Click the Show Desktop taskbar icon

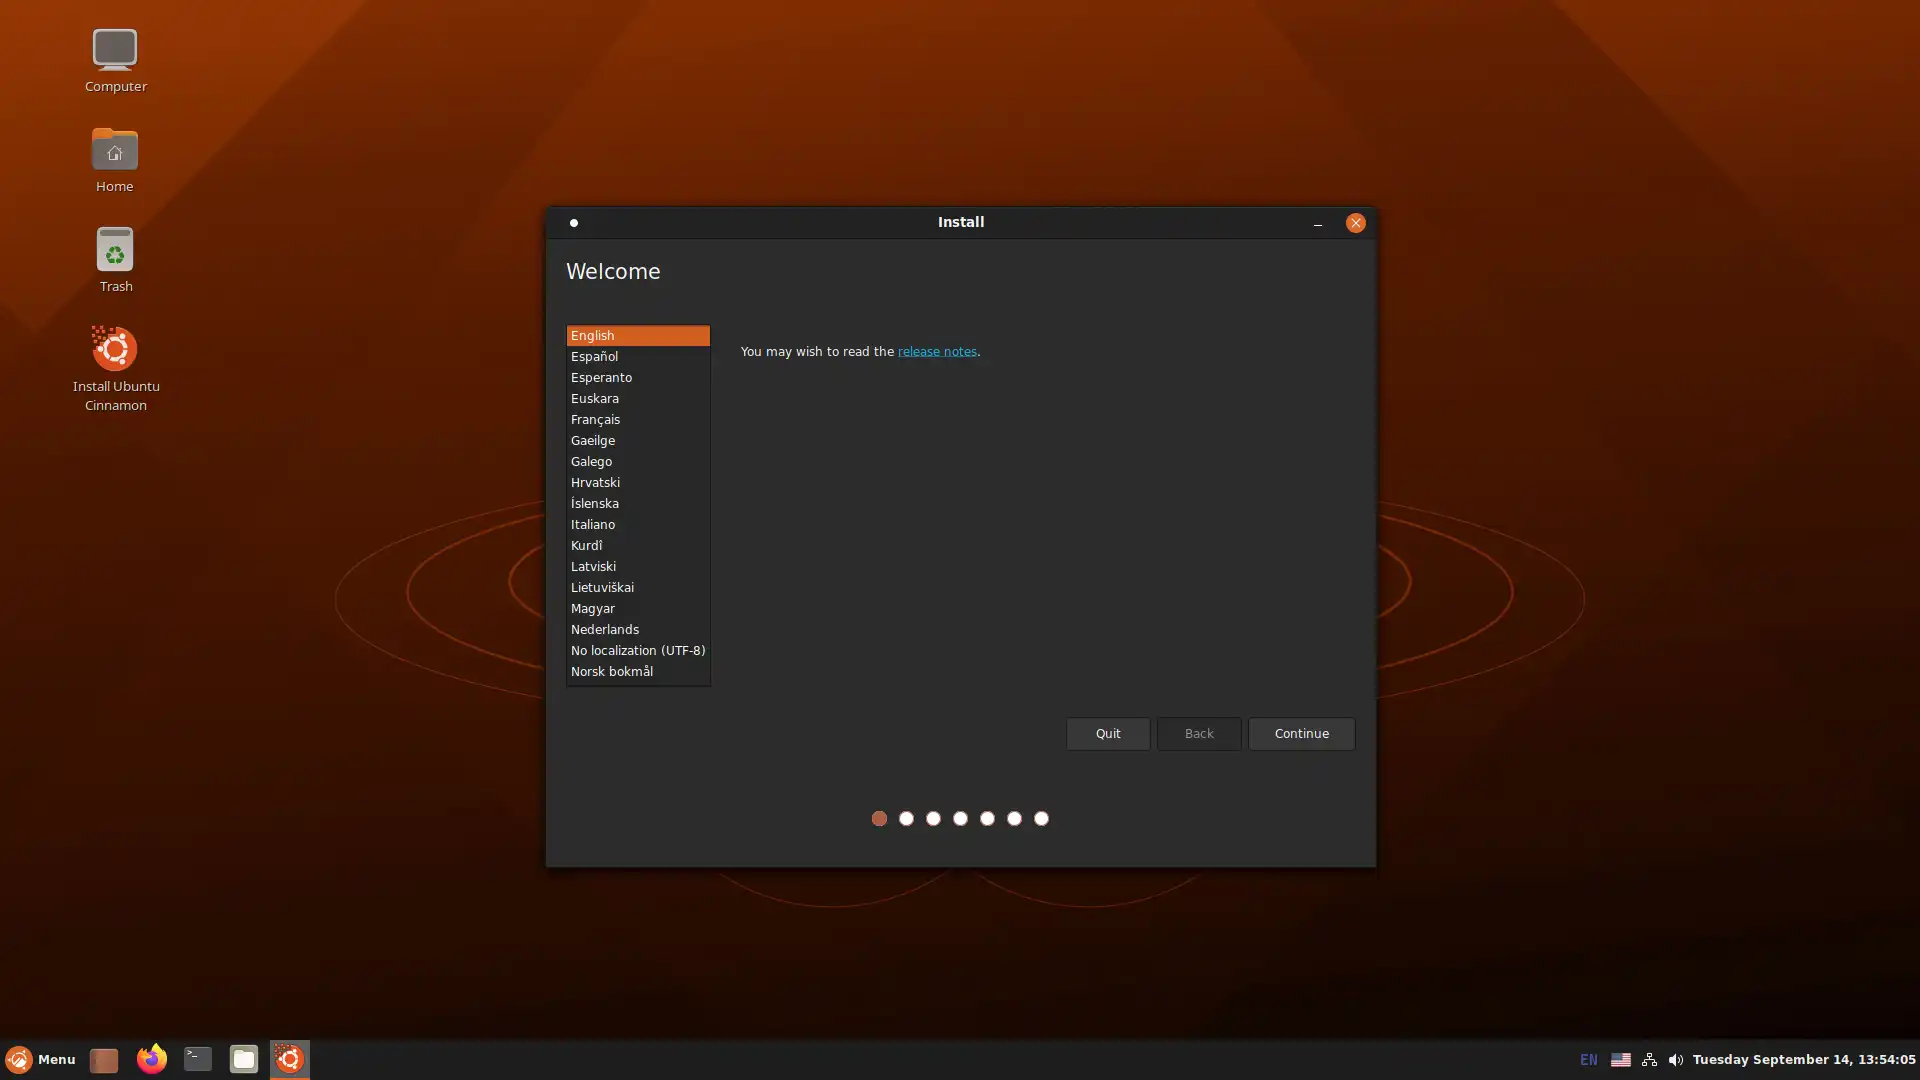click(104, 1060)
